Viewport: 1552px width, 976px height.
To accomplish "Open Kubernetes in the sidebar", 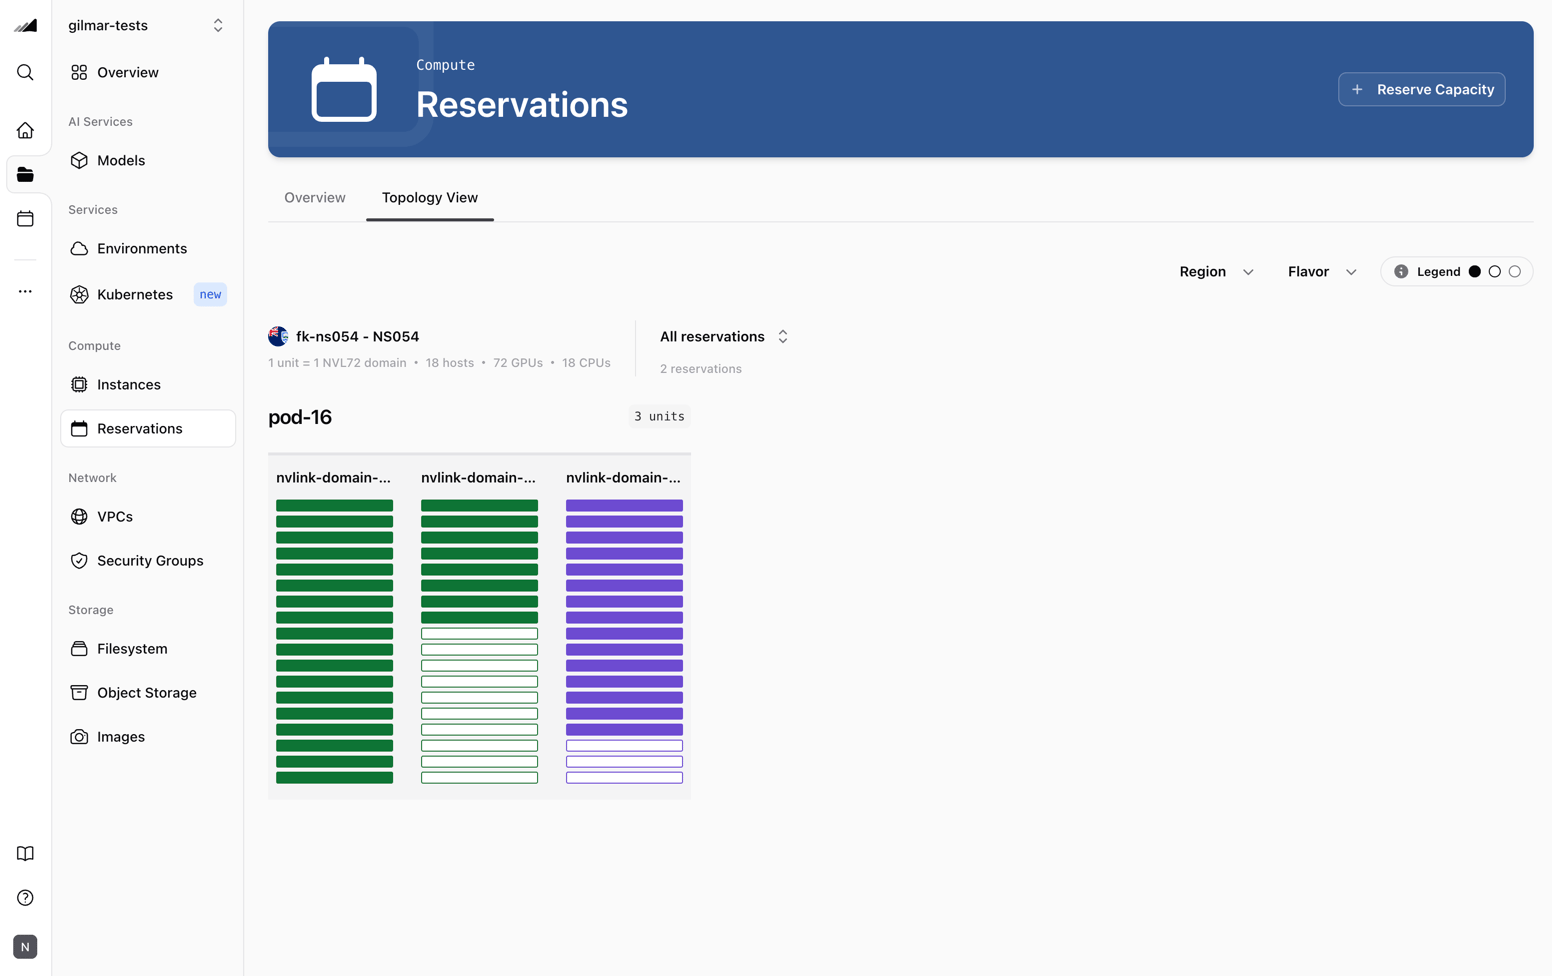I will (x=148, y=294).
